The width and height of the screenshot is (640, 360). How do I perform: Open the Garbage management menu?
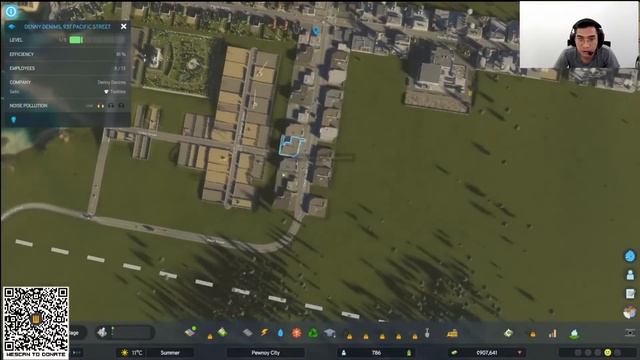(x=313, y=333)
